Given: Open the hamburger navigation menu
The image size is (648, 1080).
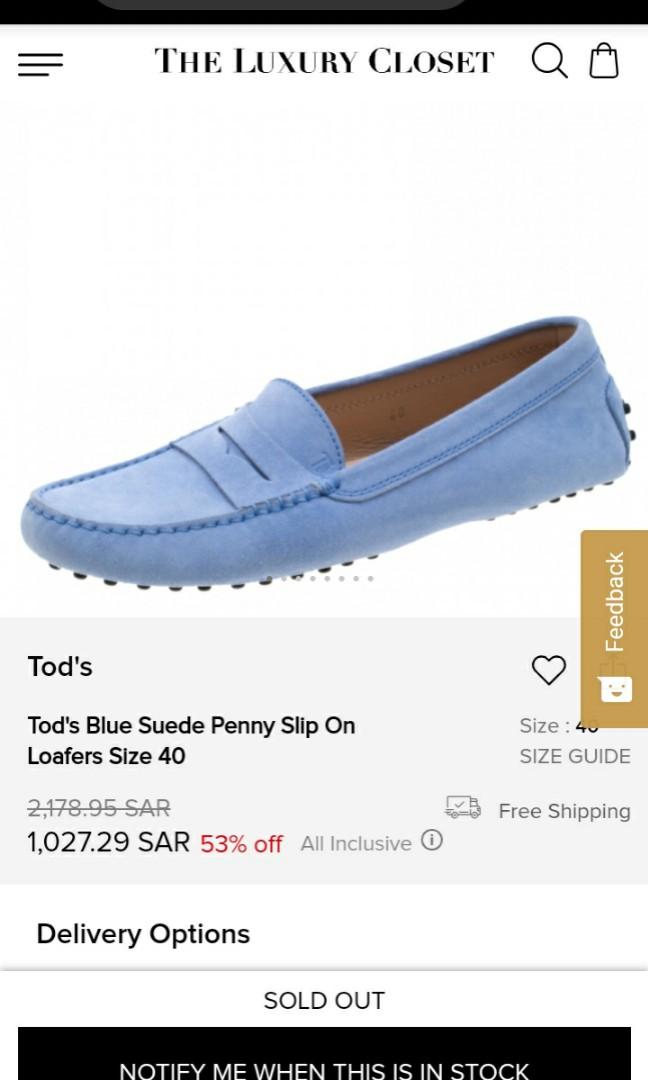Looking at the screenshot, I should [40, 66].
